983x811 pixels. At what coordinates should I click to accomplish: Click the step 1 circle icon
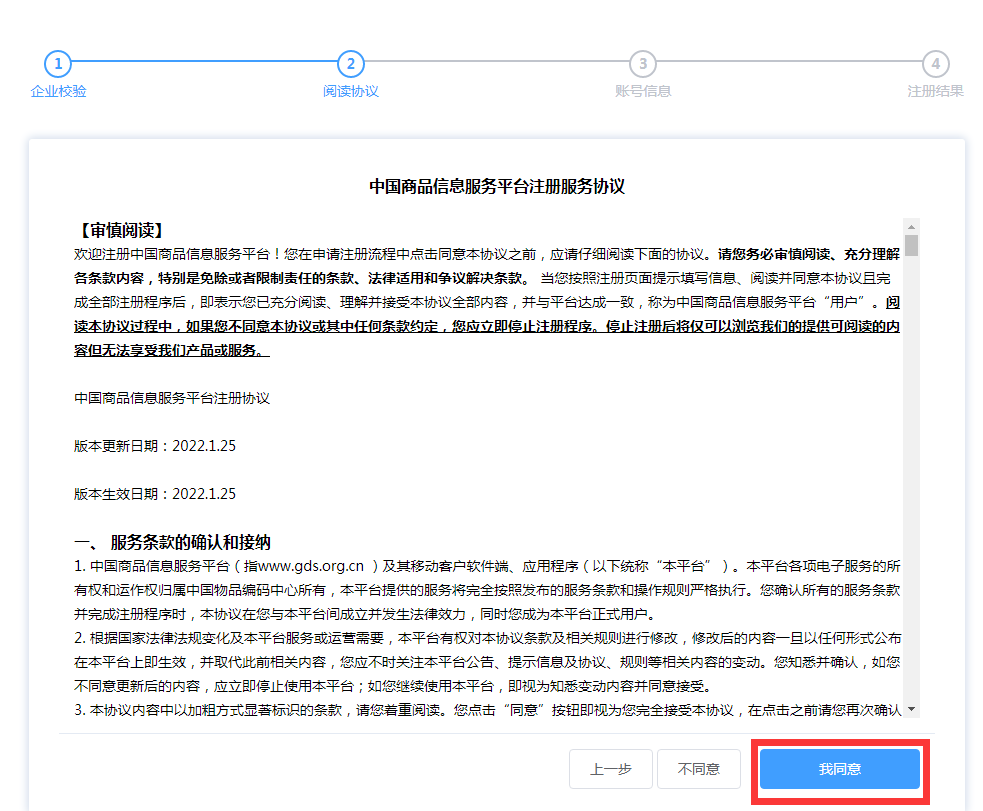coord(58,64)
